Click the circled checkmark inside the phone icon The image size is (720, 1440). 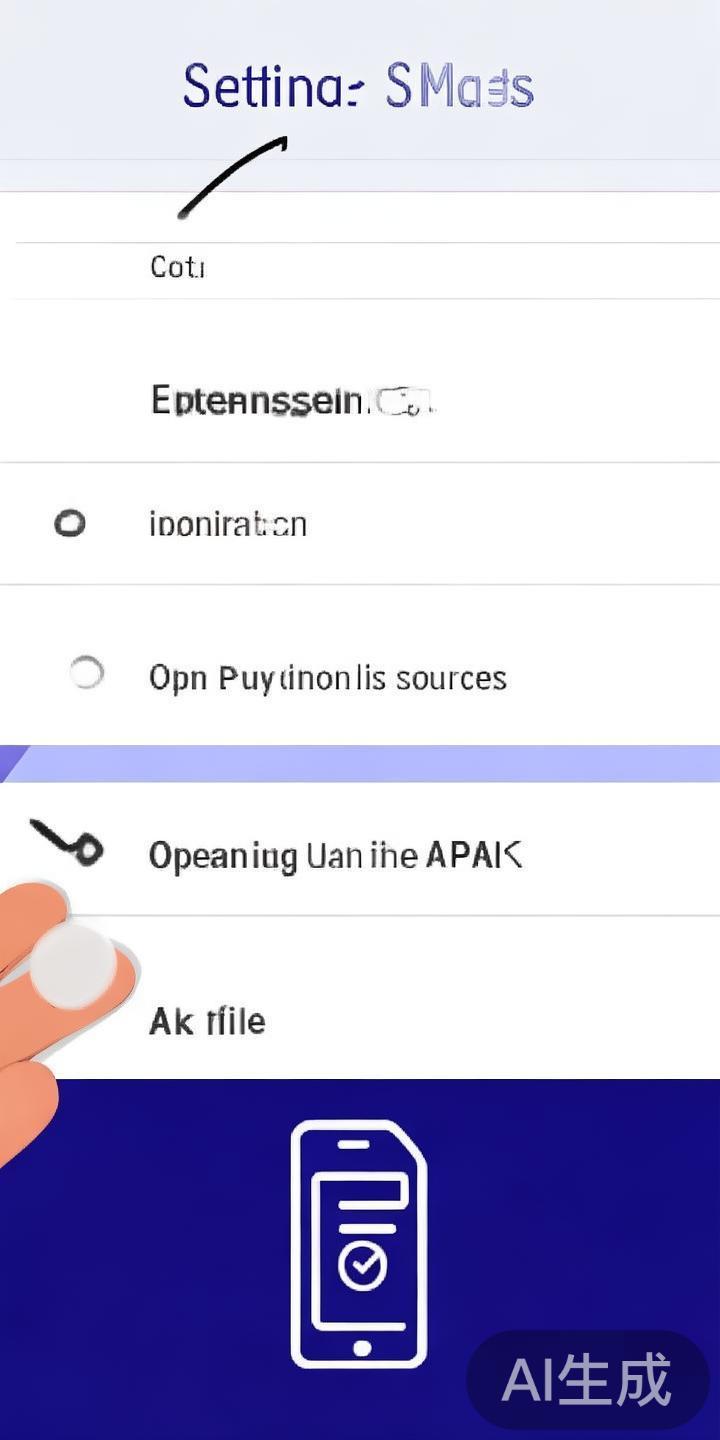(x=362, y=1266)
